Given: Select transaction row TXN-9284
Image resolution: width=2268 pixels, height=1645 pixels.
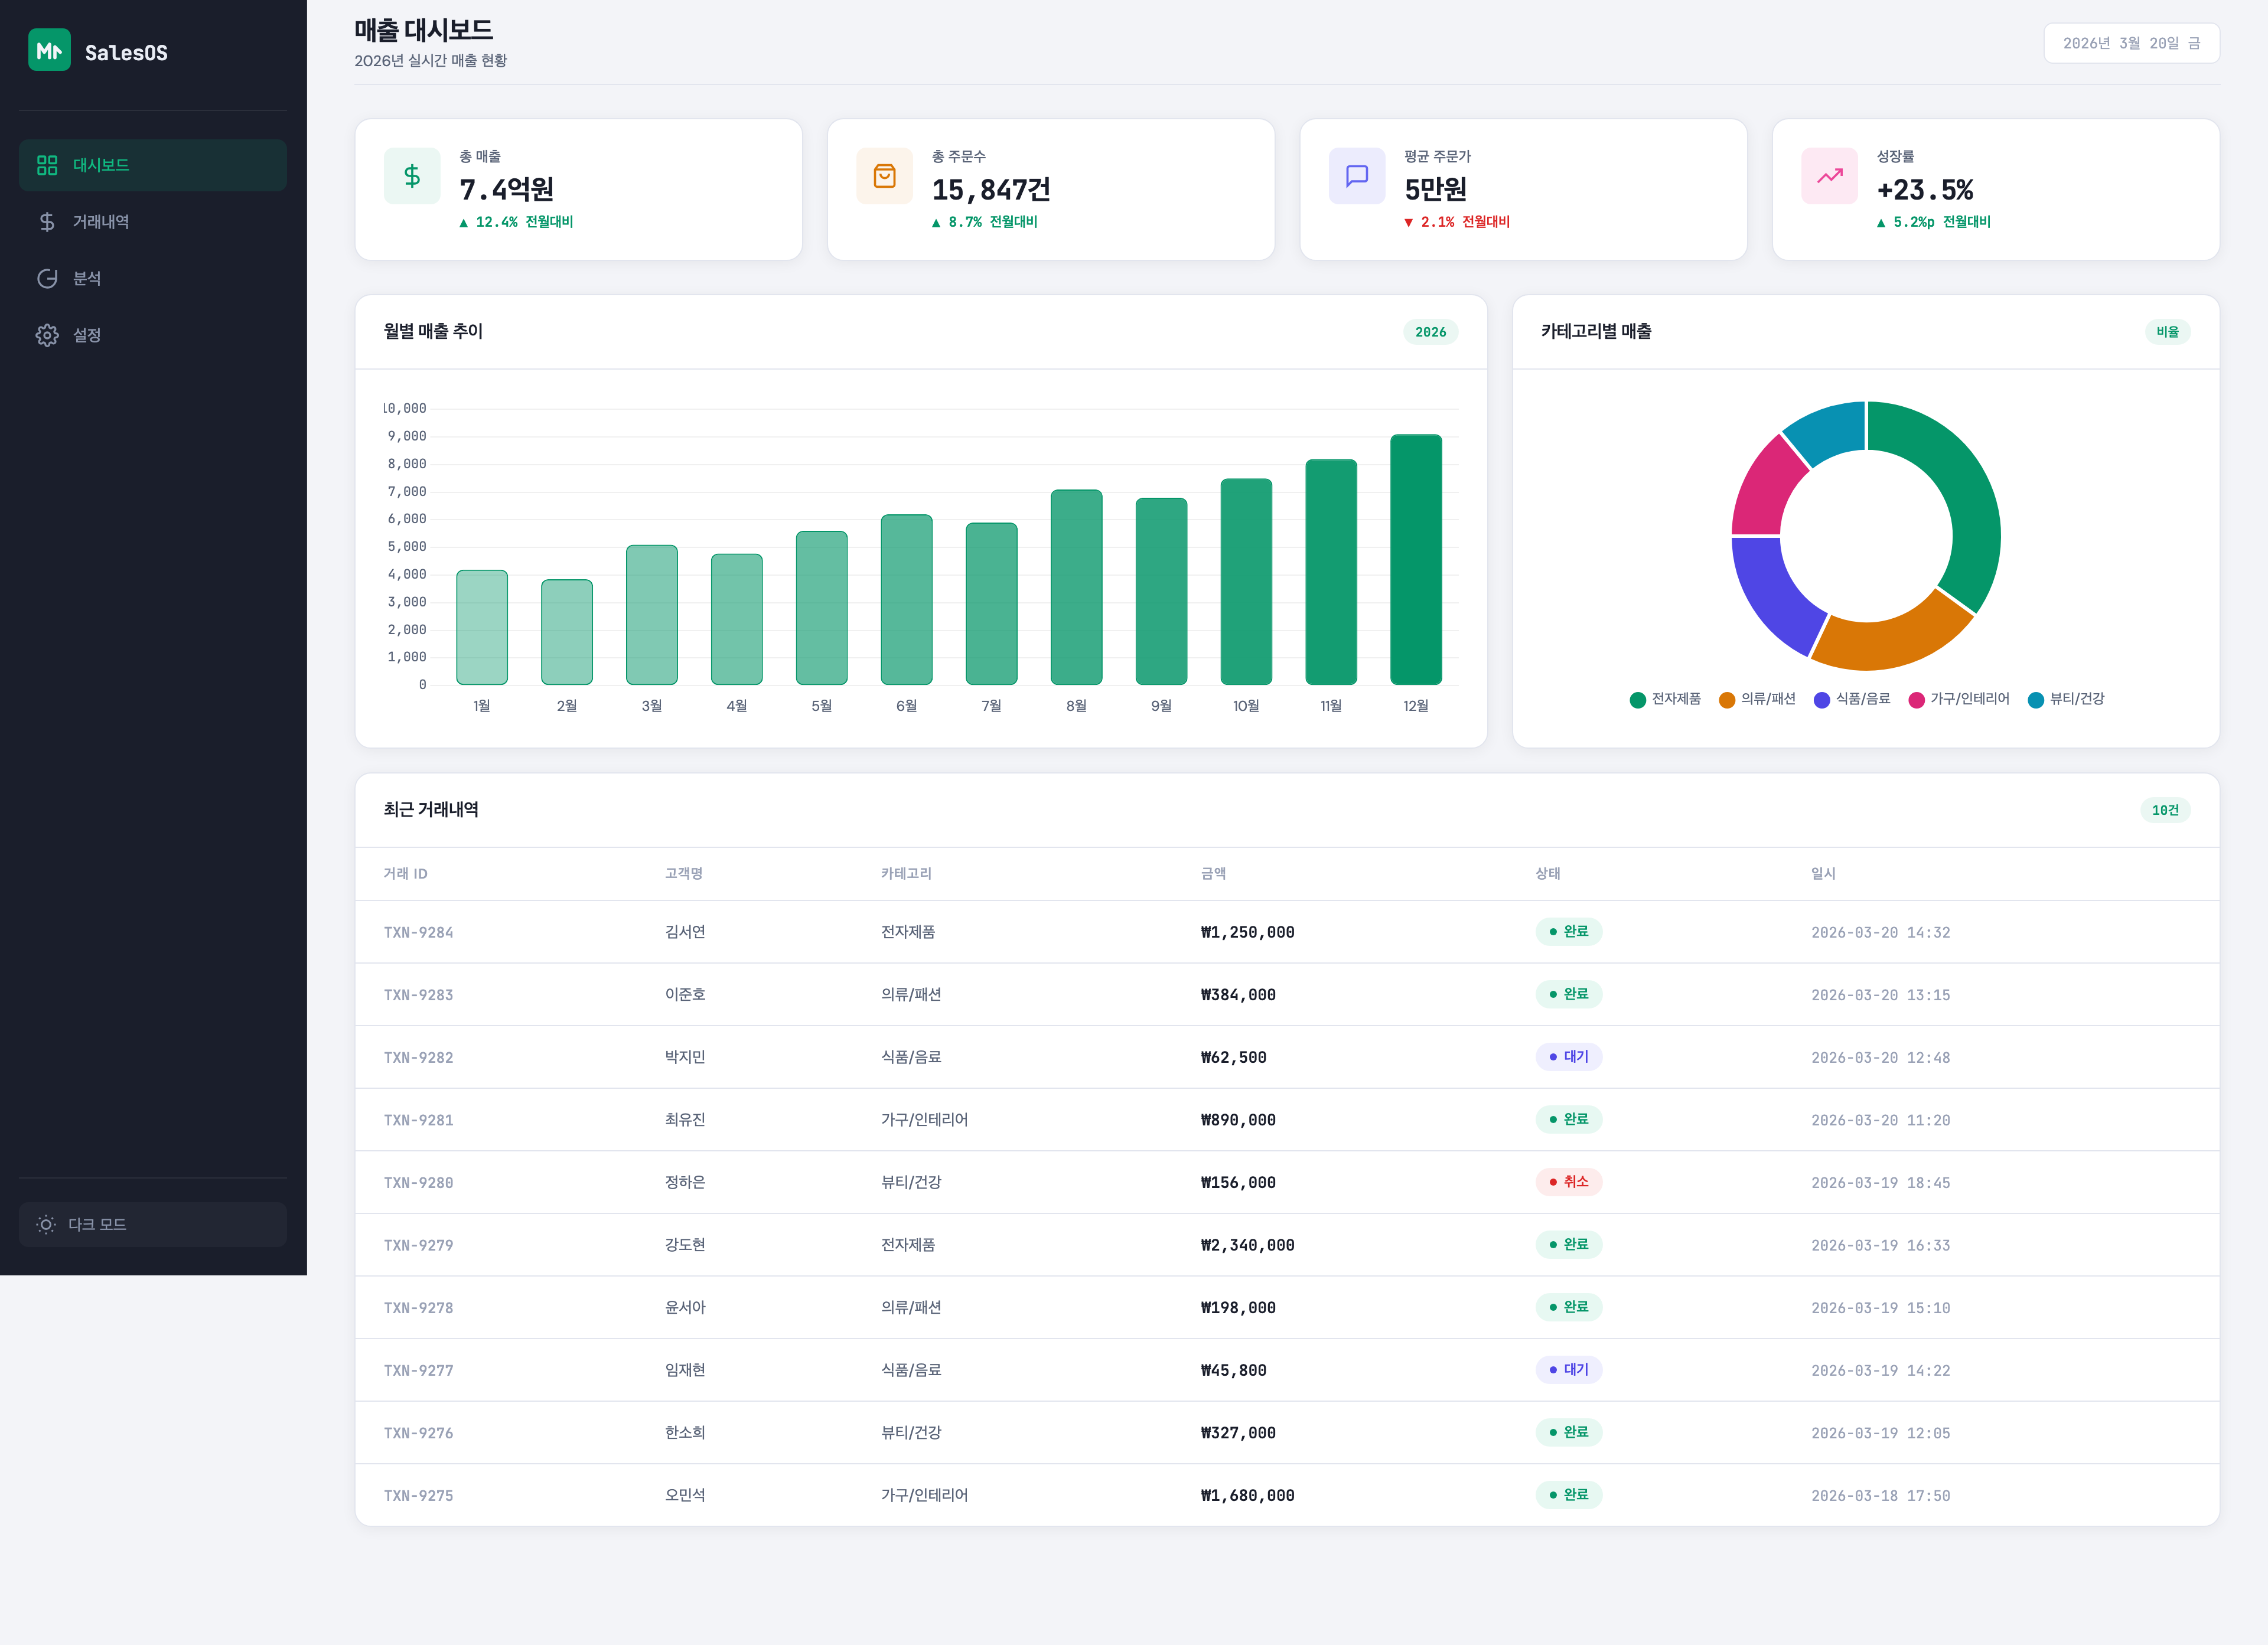Looking at the screenshot, I should (x=418, y=932).
